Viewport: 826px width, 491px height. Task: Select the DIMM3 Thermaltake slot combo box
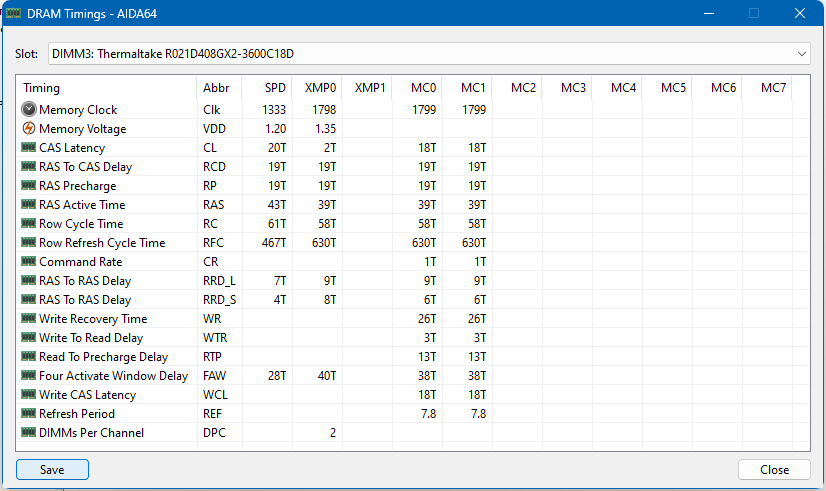click(x=429, y=54)
